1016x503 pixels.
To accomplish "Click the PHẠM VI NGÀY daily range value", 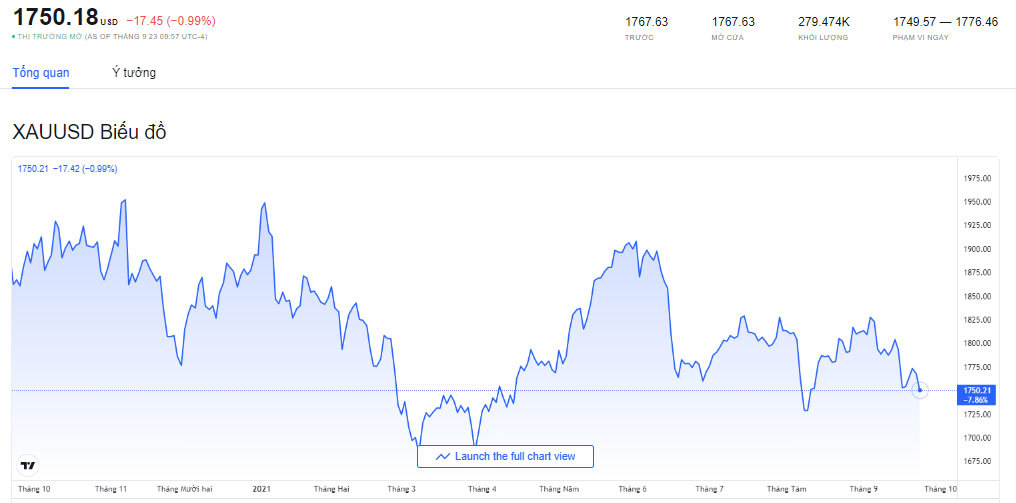I will [945, 21].
